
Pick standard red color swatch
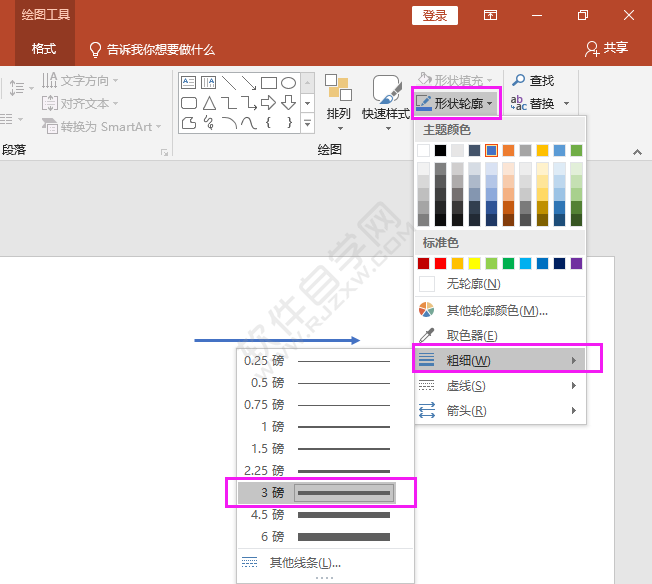pos(440,263)
